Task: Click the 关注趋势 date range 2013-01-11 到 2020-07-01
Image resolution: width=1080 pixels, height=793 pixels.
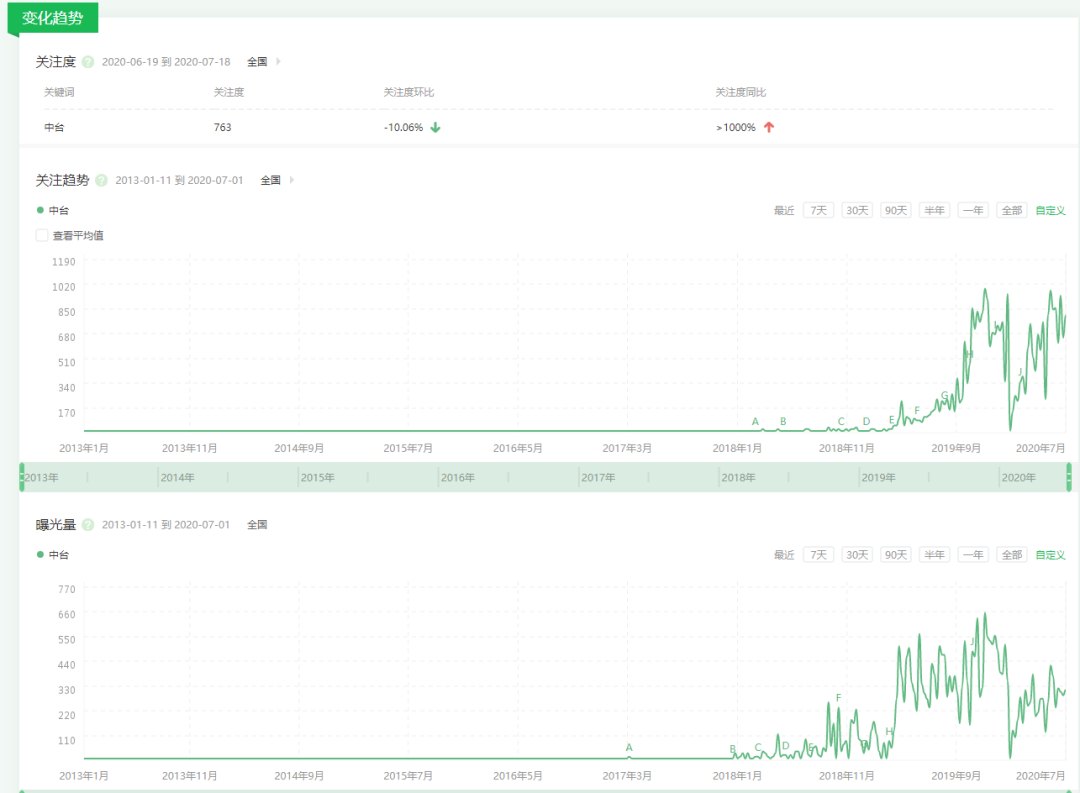Action: (179, 181)
